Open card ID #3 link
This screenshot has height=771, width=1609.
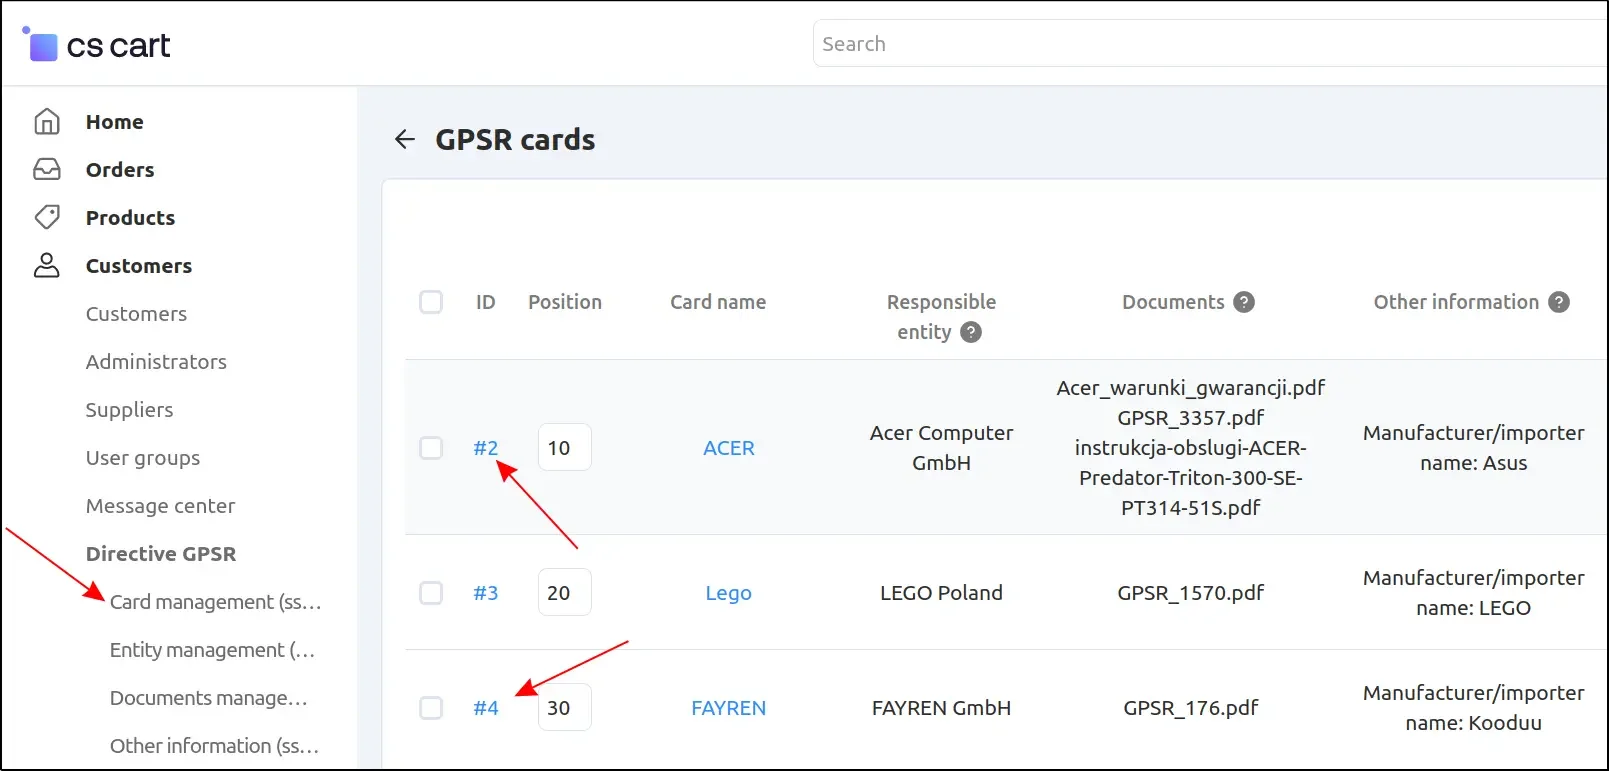click(485, 593)
